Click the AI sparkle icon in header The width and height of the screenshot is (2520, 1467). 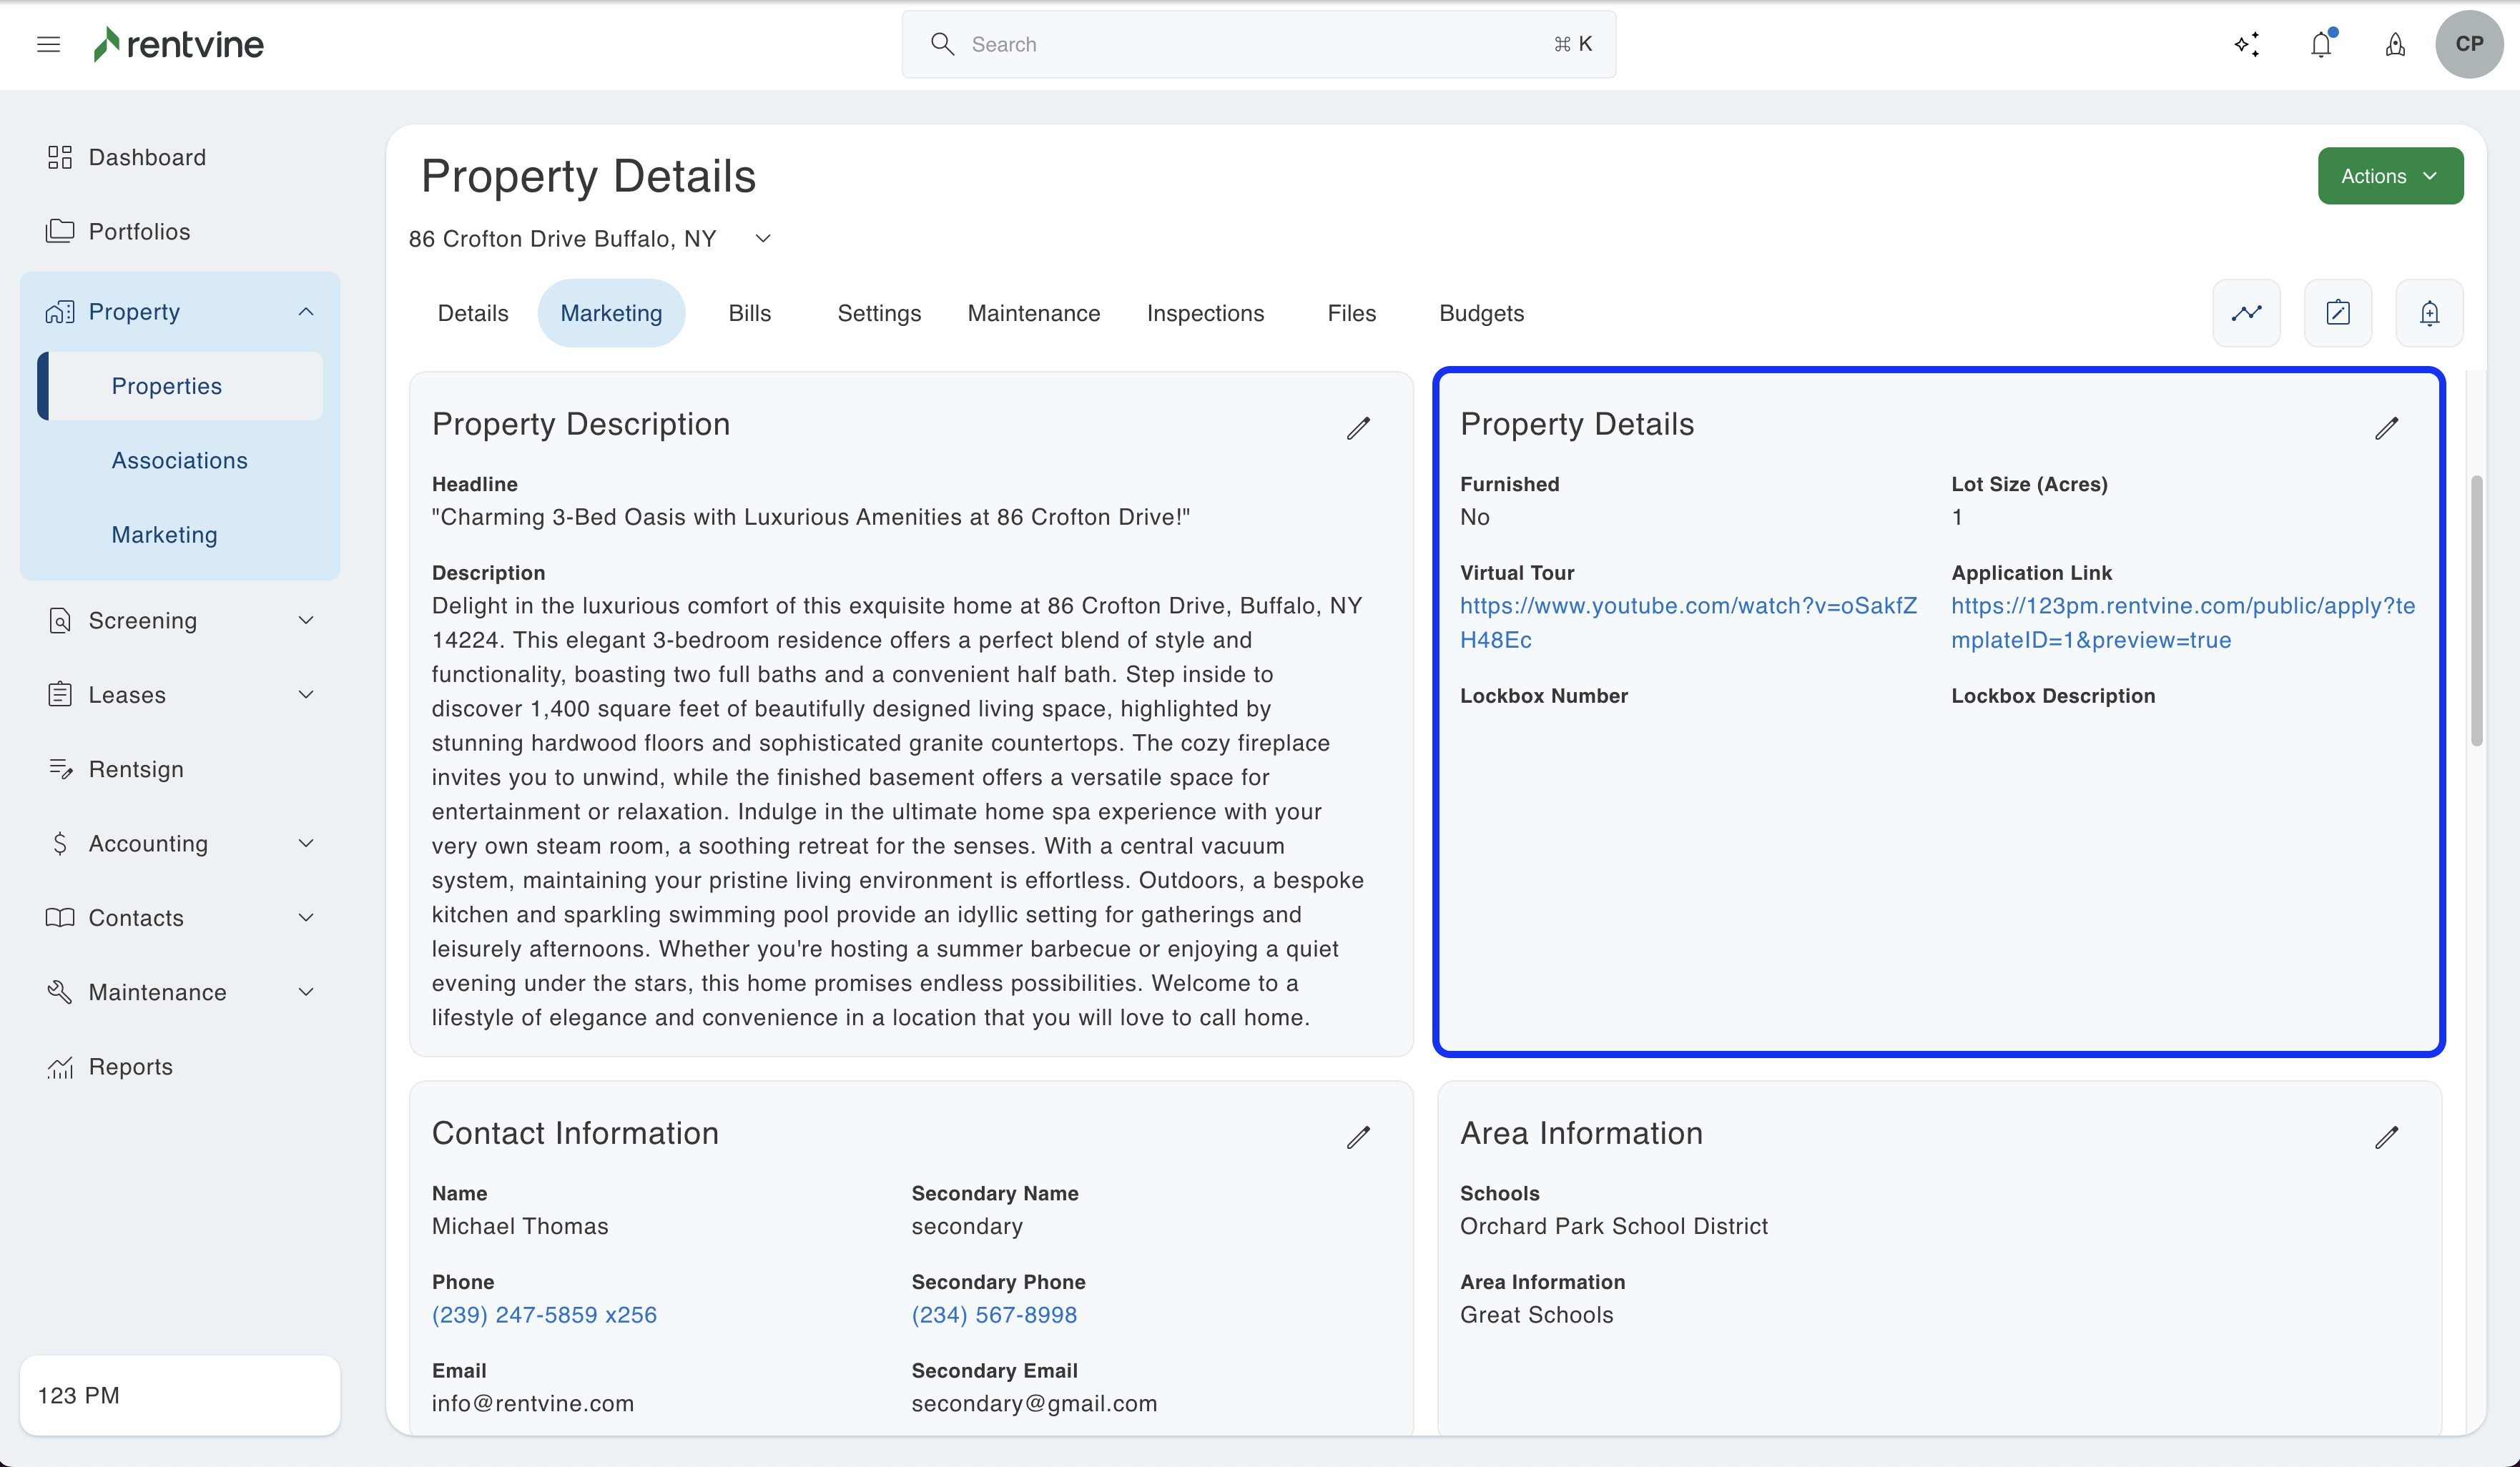click(x=2246, y=44)
